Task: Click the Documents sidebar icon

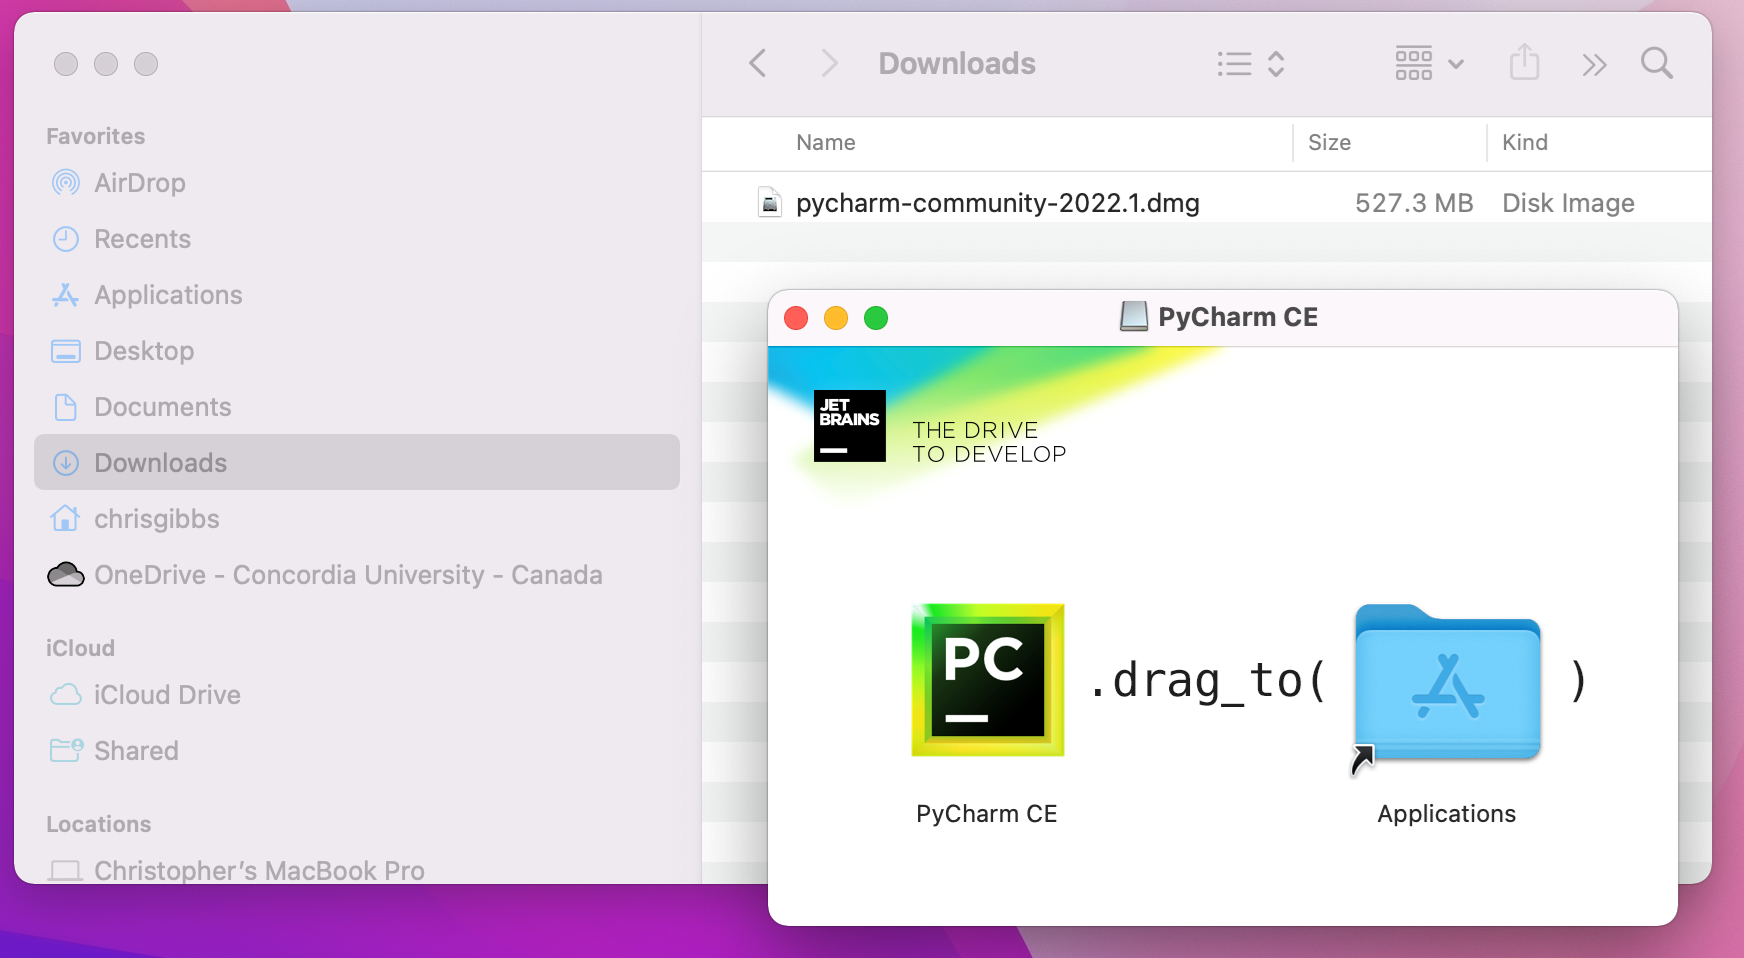Action: click(x=66, y=407)
